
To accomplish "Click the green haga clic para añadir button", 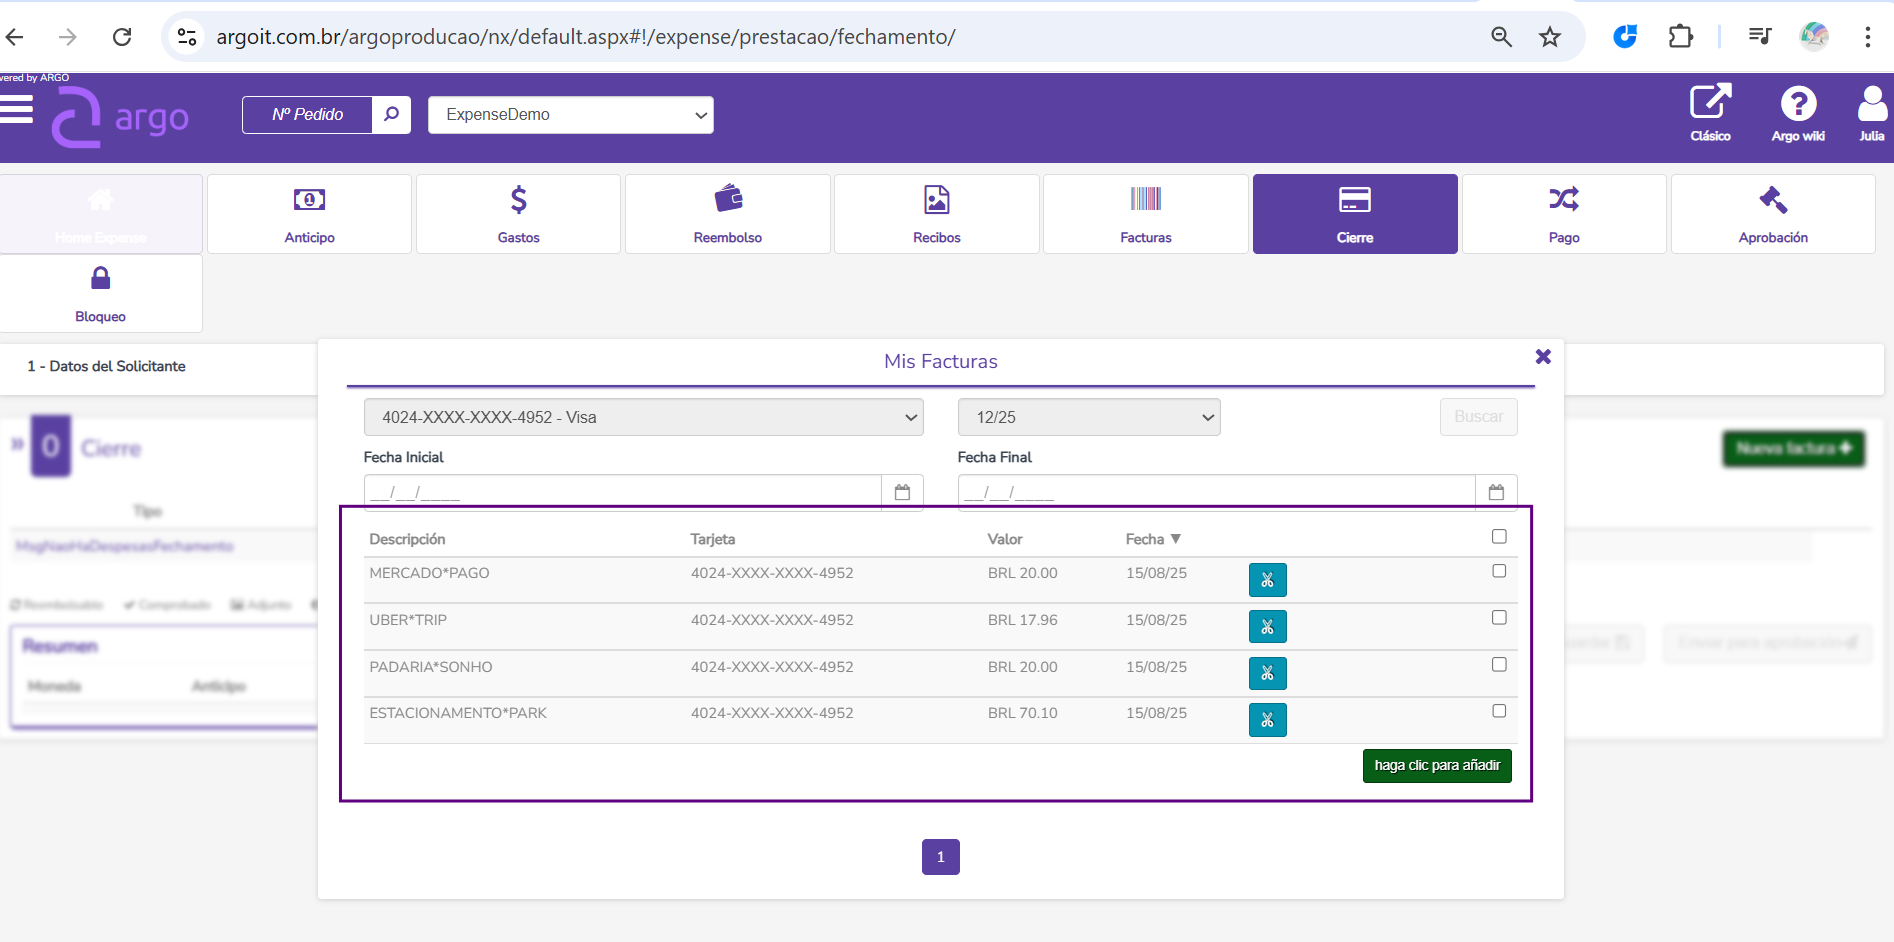I will [x=1436, y=766].
